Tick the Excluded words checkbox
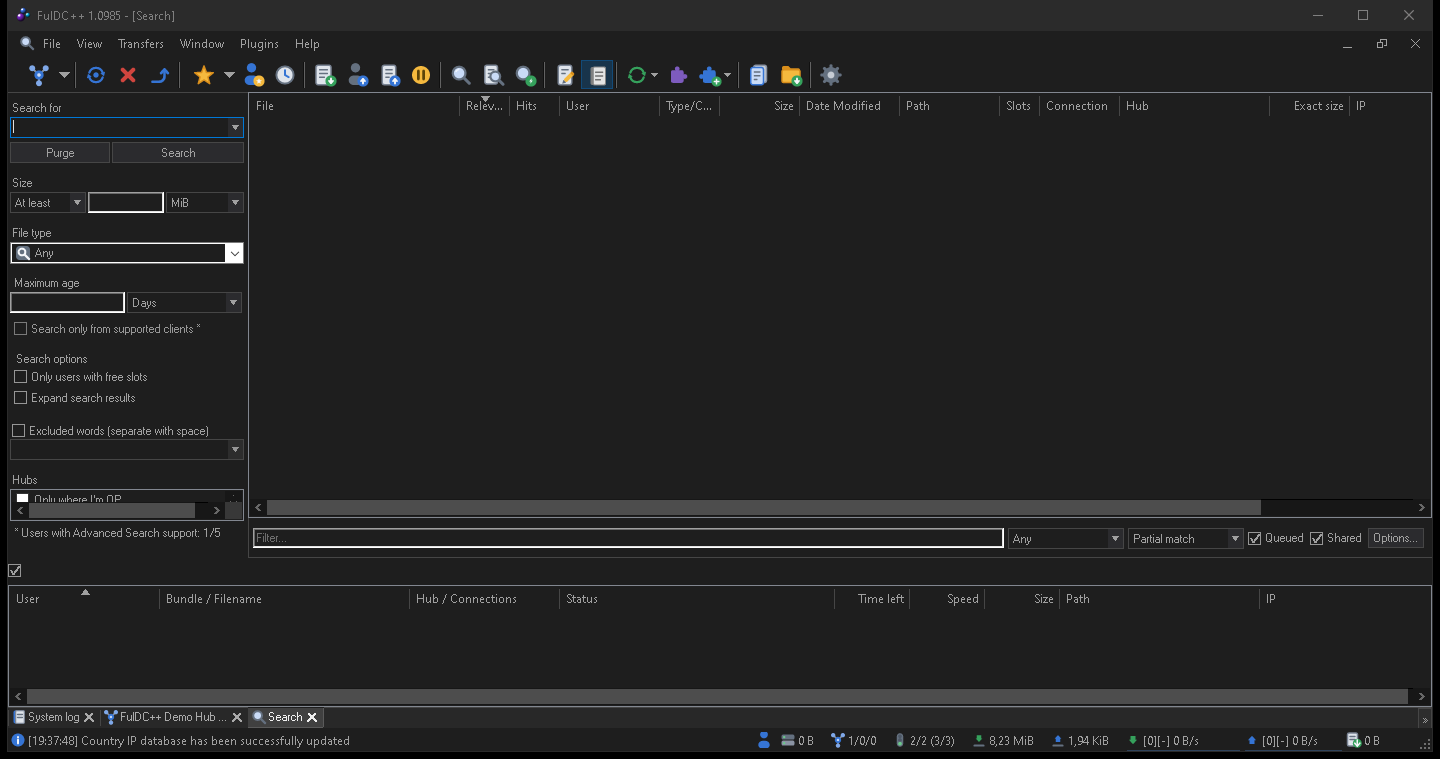This screenshot has height=759, width=1440. [18, 431]
